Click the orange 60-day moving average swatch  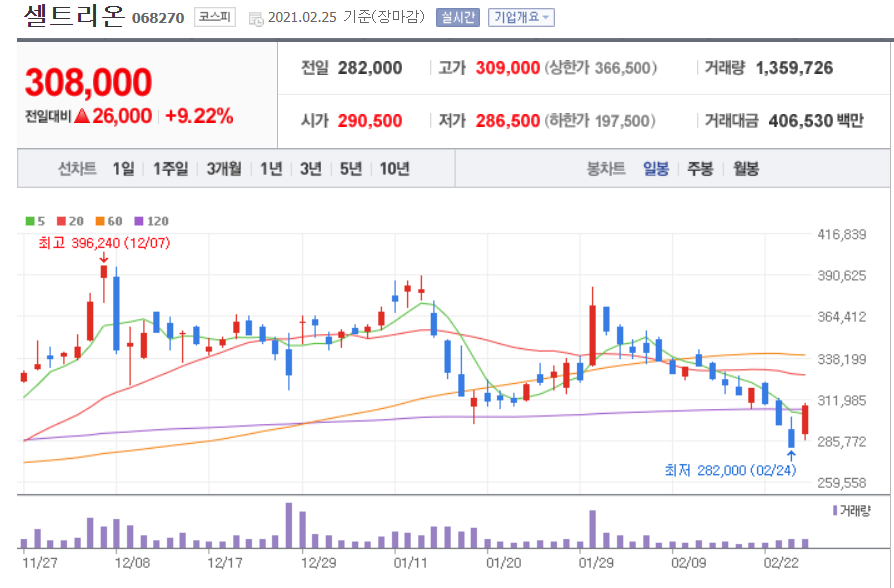click(100, 221)
